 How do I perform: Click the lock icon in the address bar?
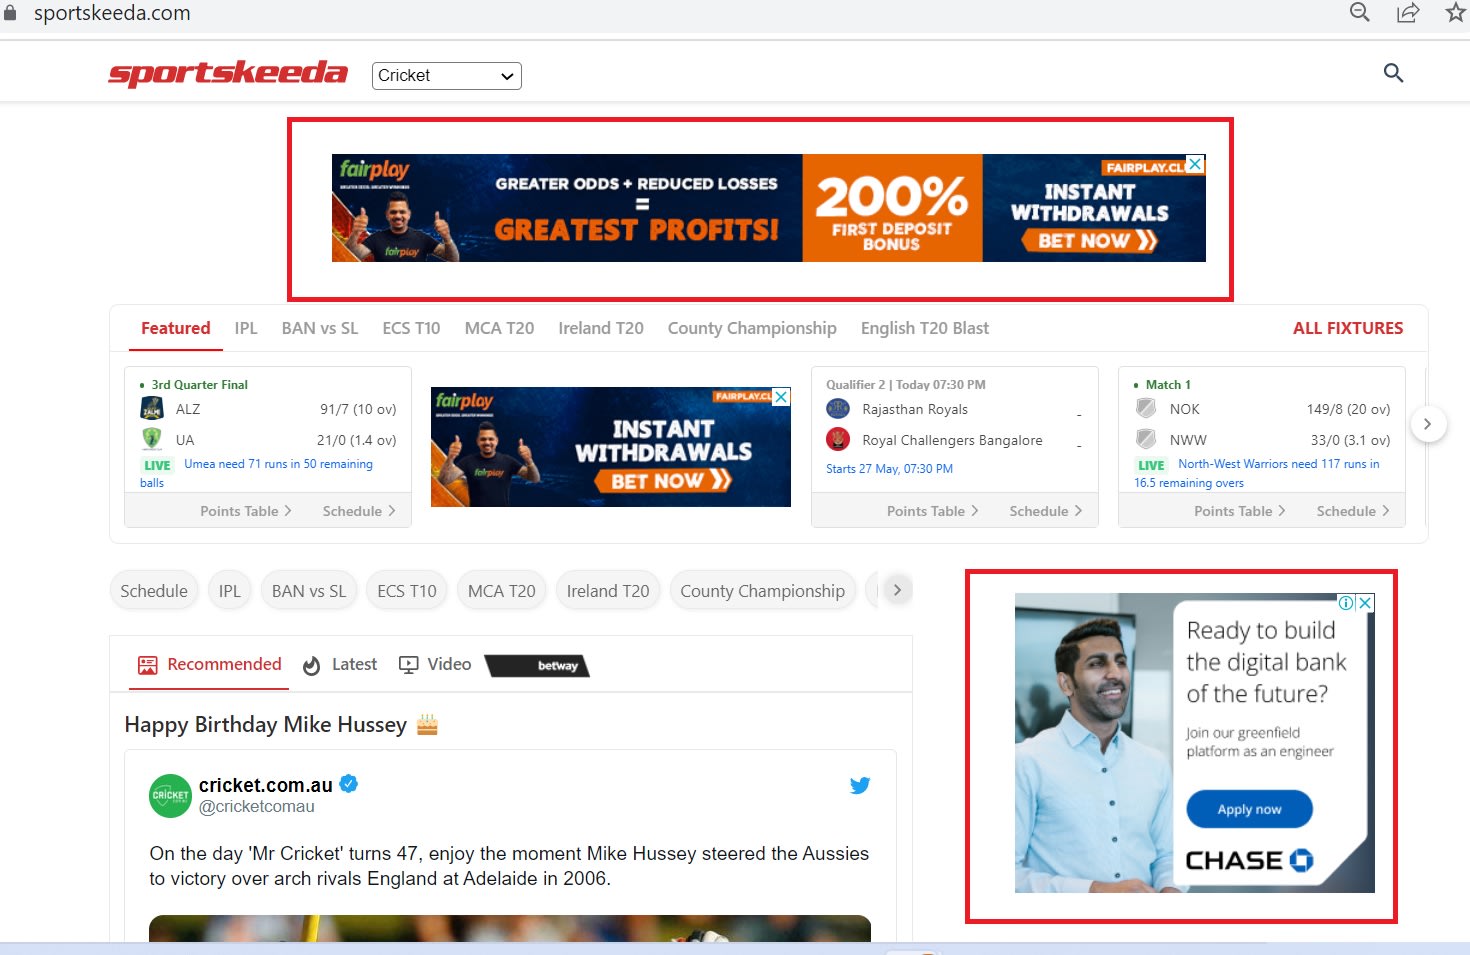coord(10,13)
